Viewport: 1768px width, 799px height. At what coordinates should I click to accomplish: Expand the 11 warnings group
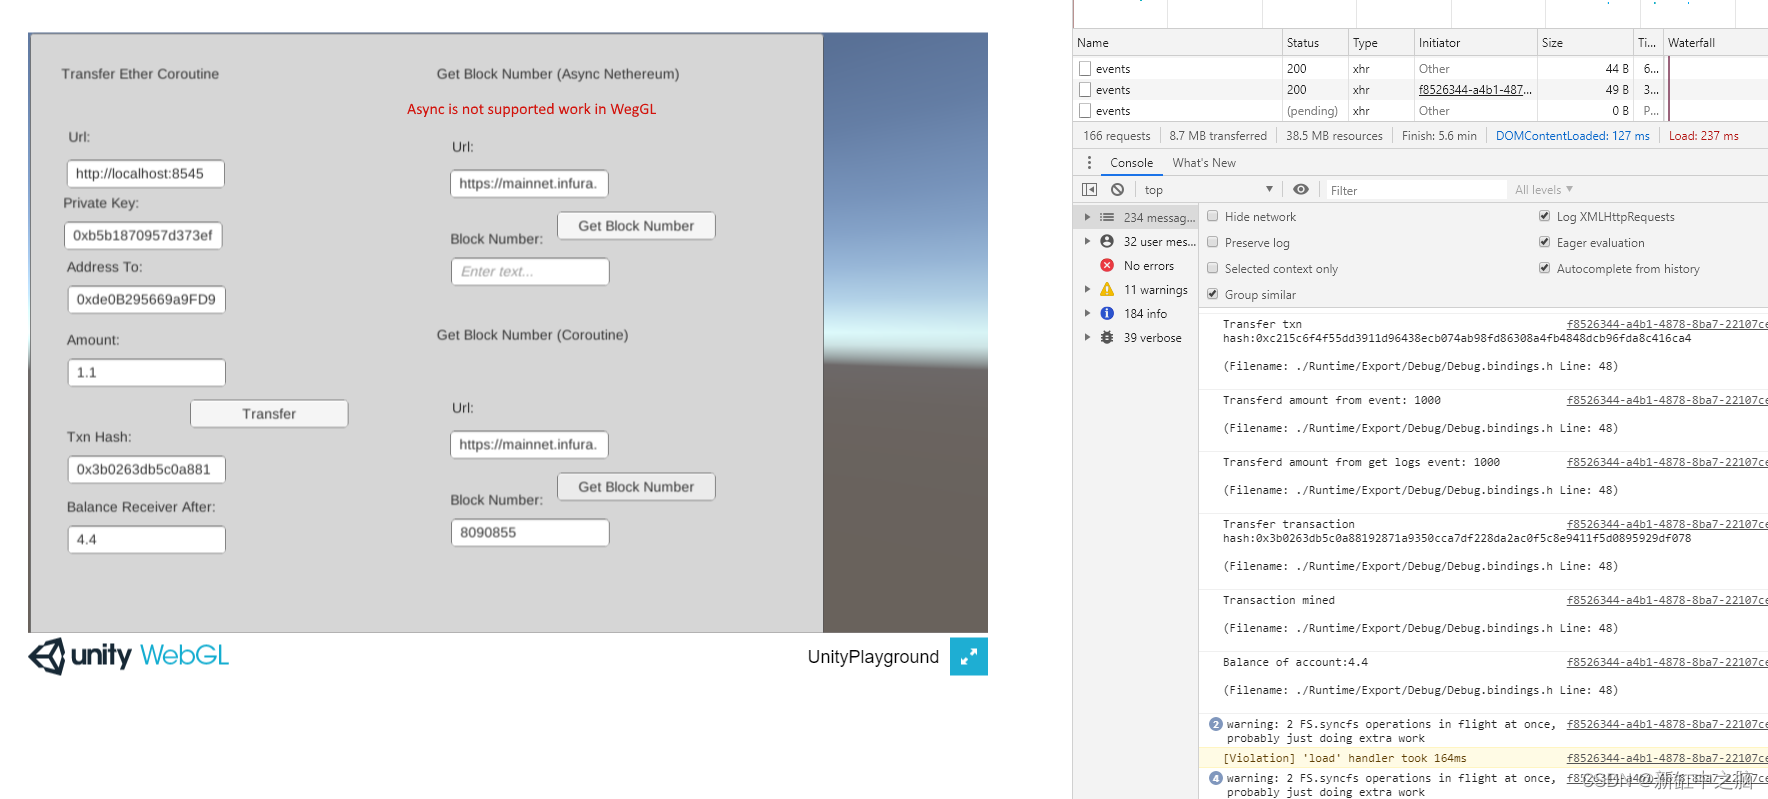click(x=1087, y=289)
